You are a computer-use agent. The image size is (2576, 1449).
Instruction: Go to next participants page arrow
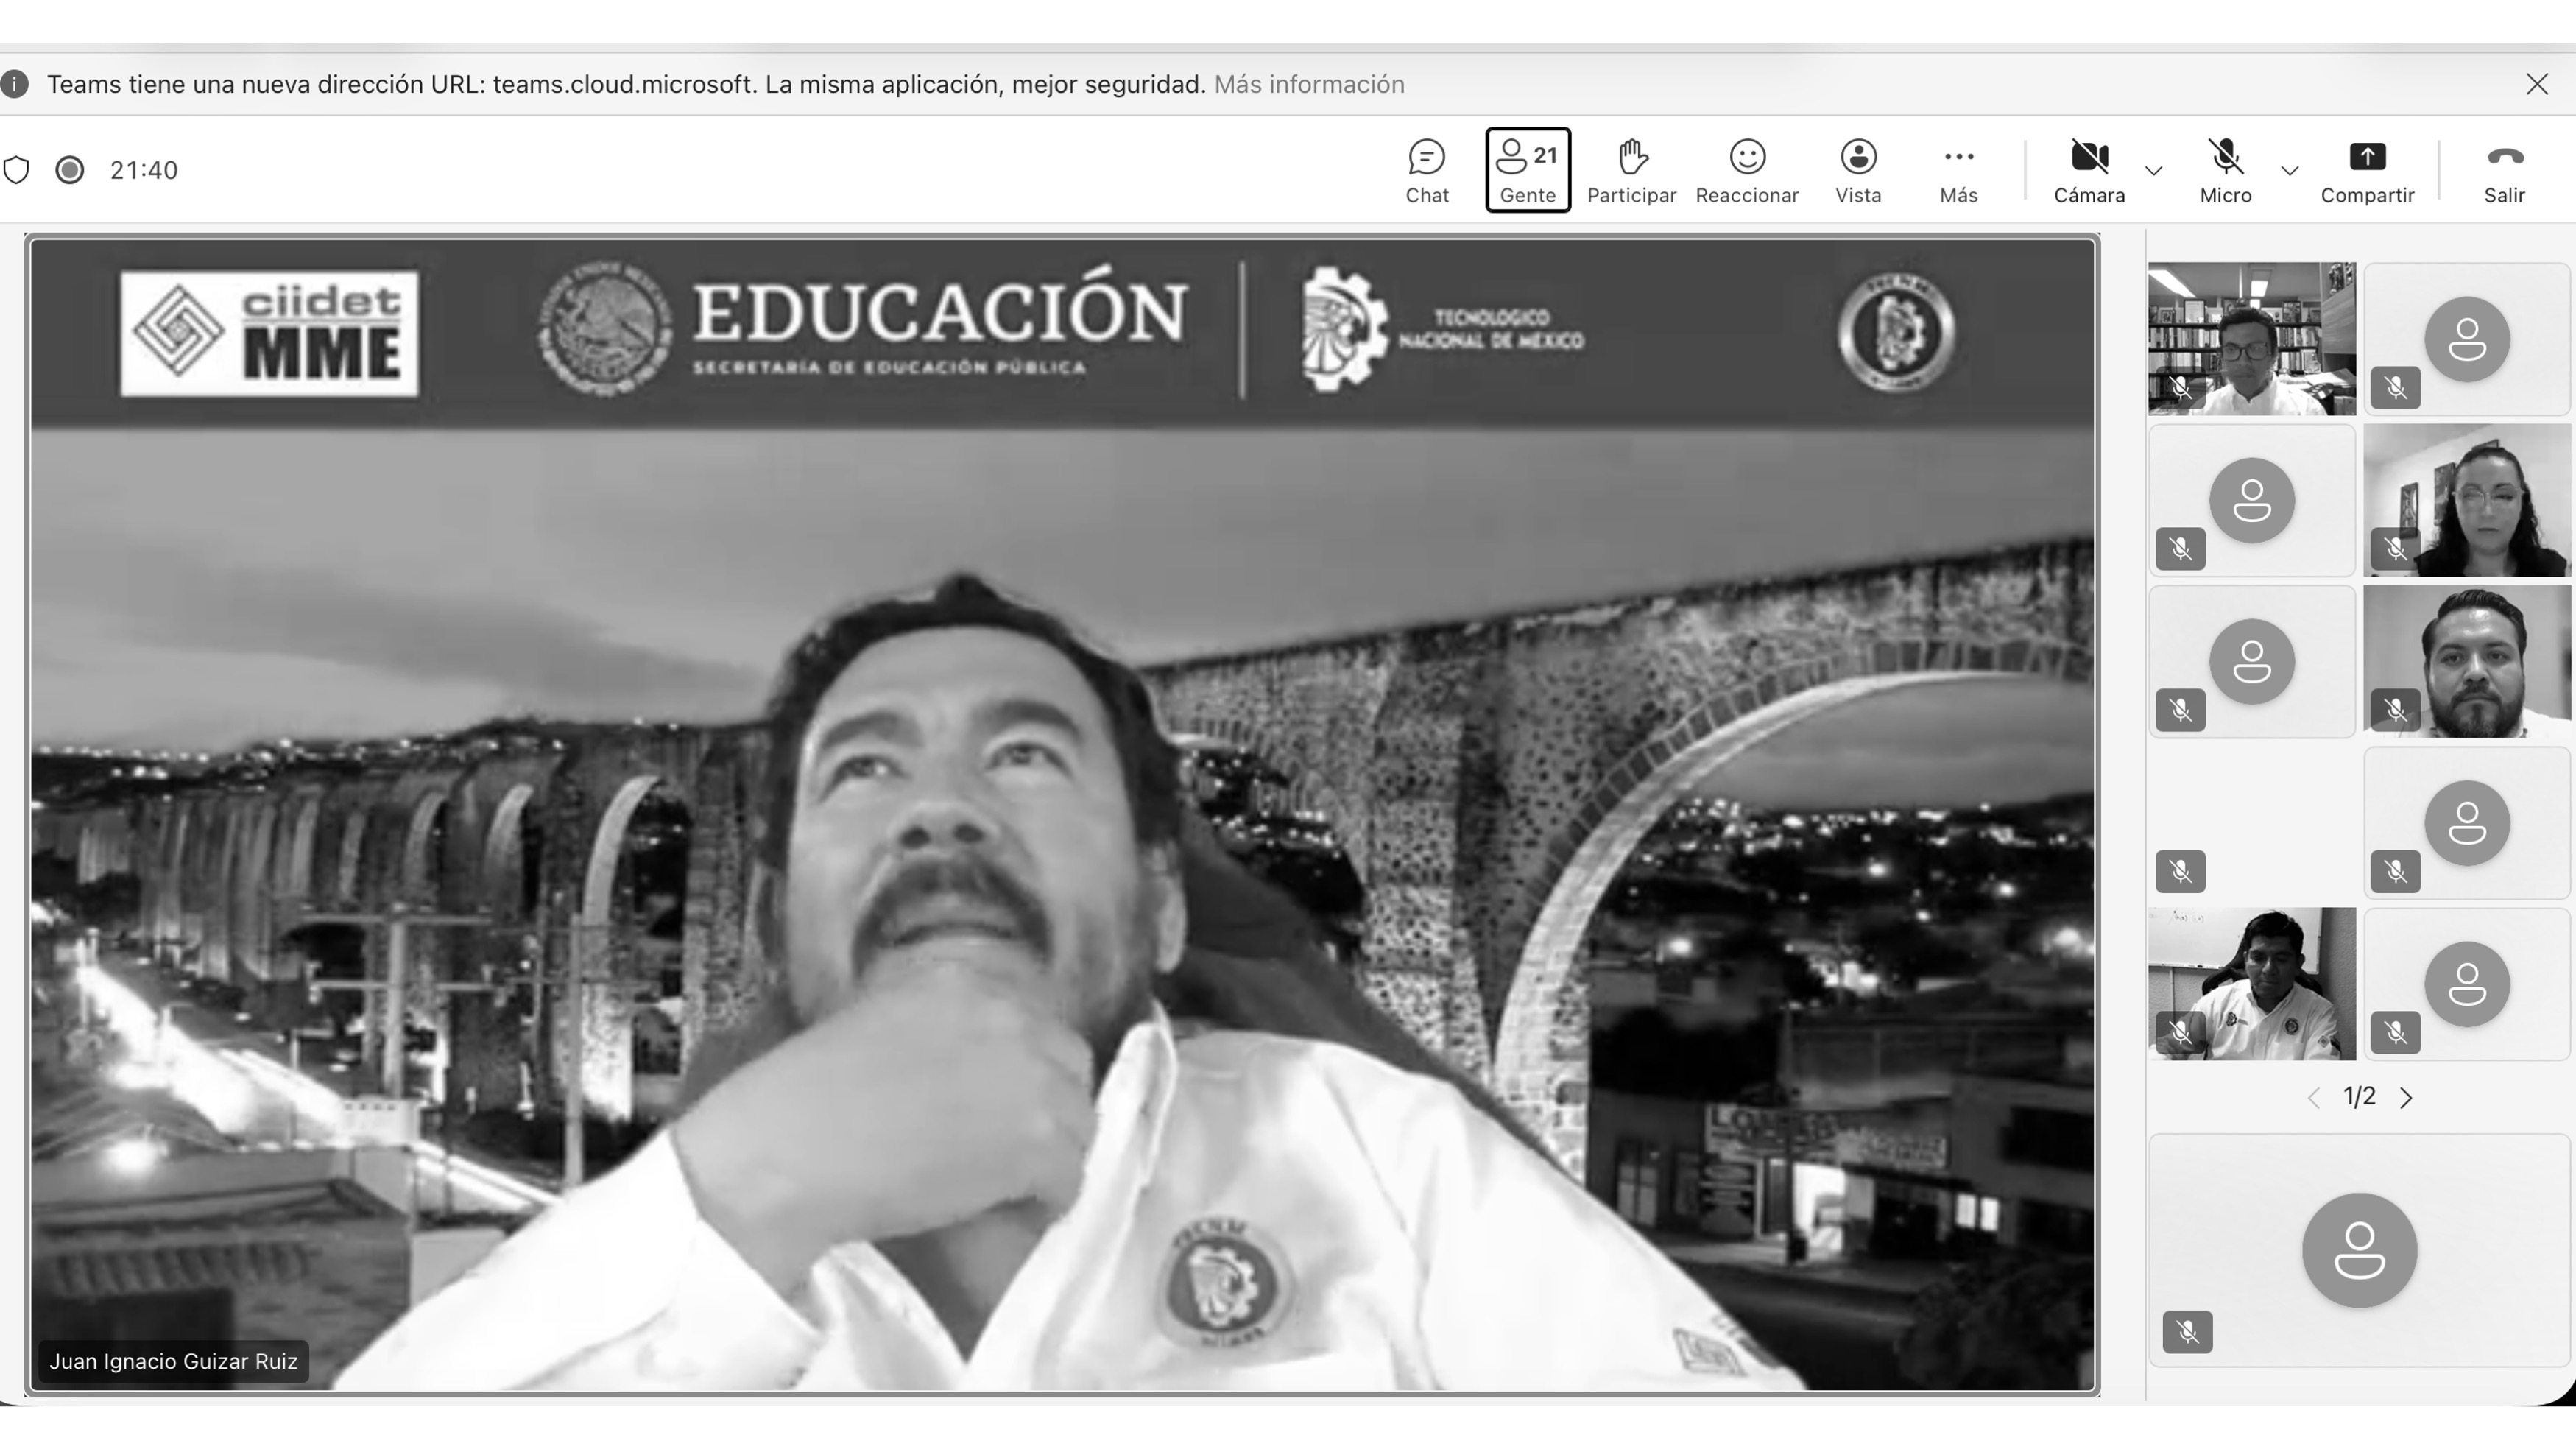(2406, 1098)
